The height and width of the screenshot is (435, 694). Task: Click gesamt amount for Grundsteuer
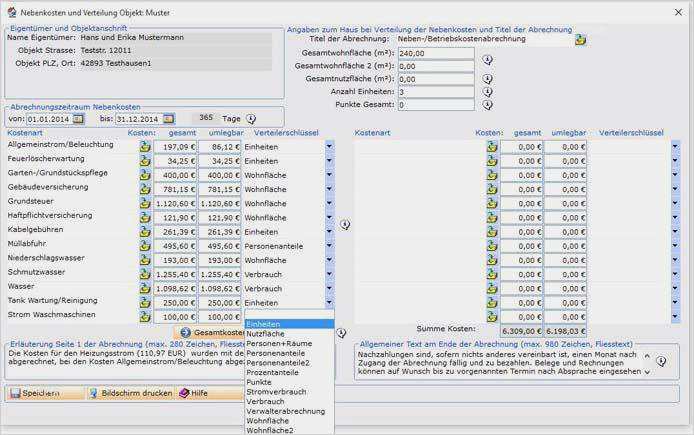(175, 204)
